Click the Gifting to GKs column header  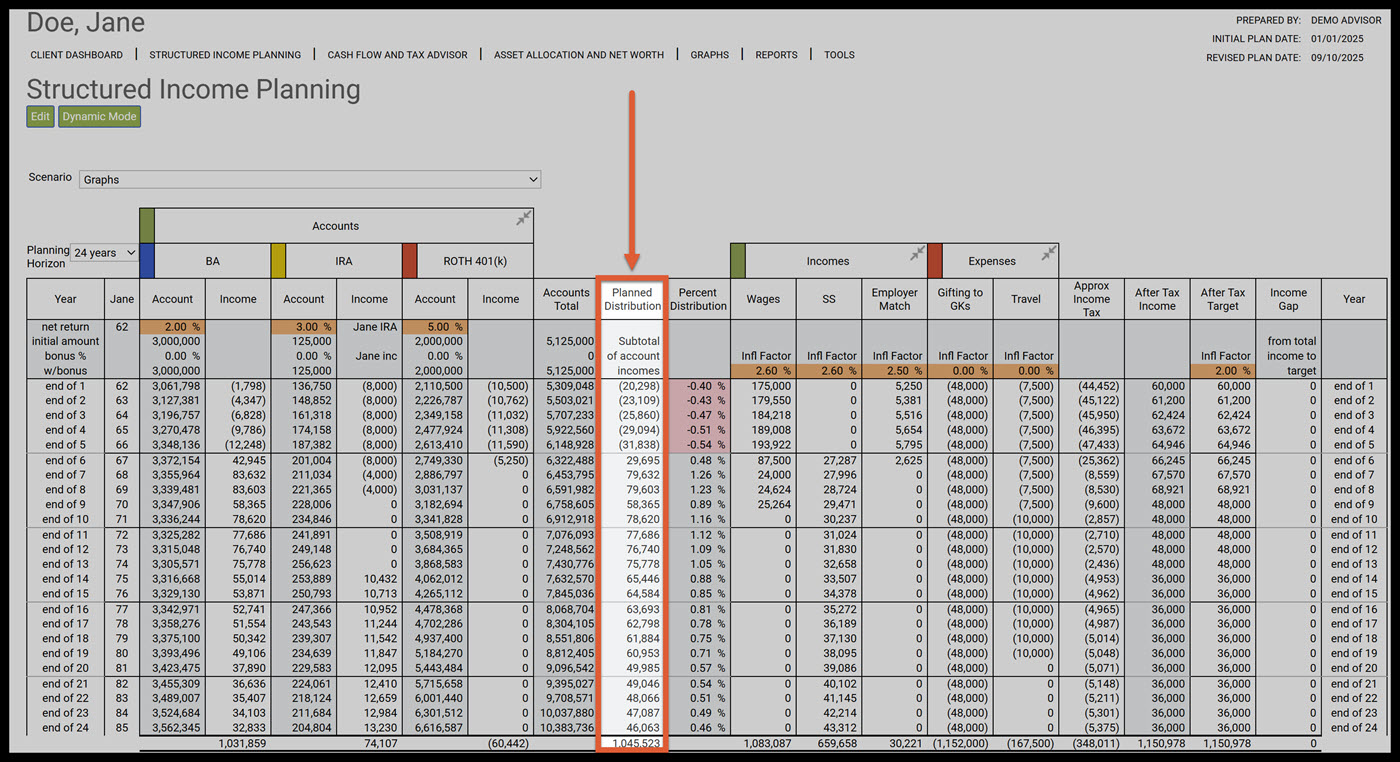tap(960, 299)
